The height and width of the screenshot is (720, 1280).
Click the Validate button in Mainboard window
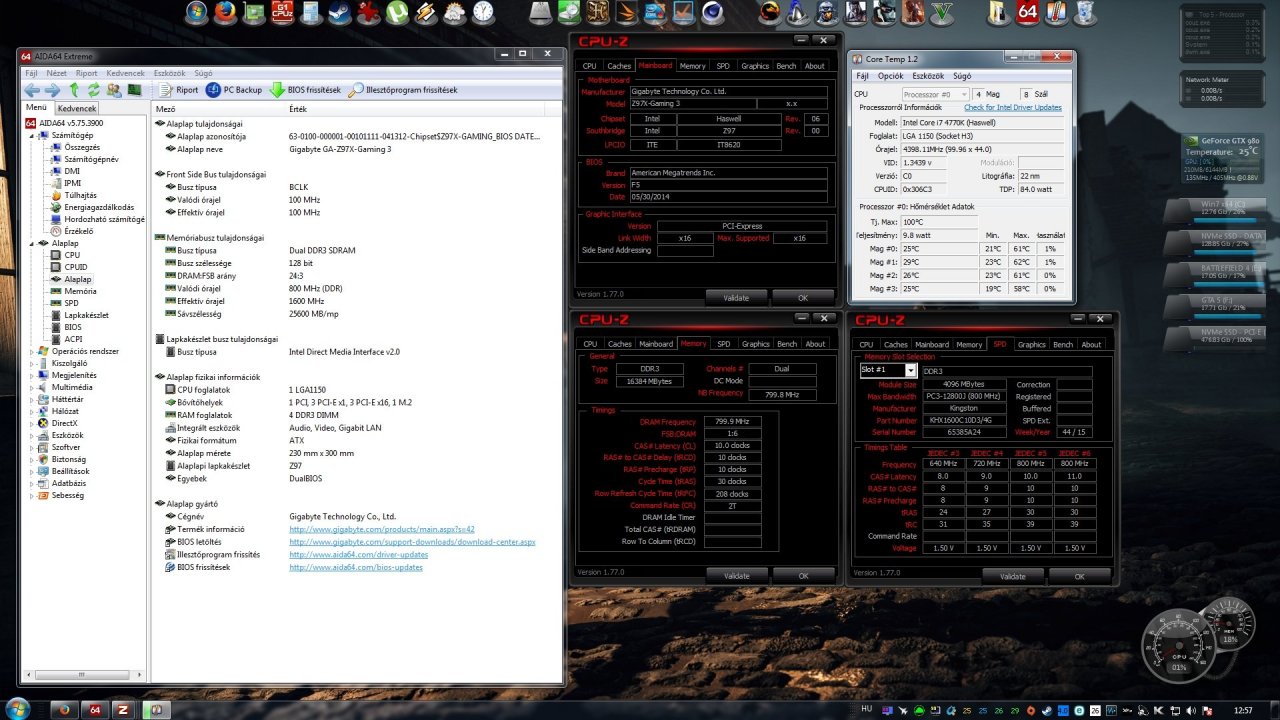(737, 297)
